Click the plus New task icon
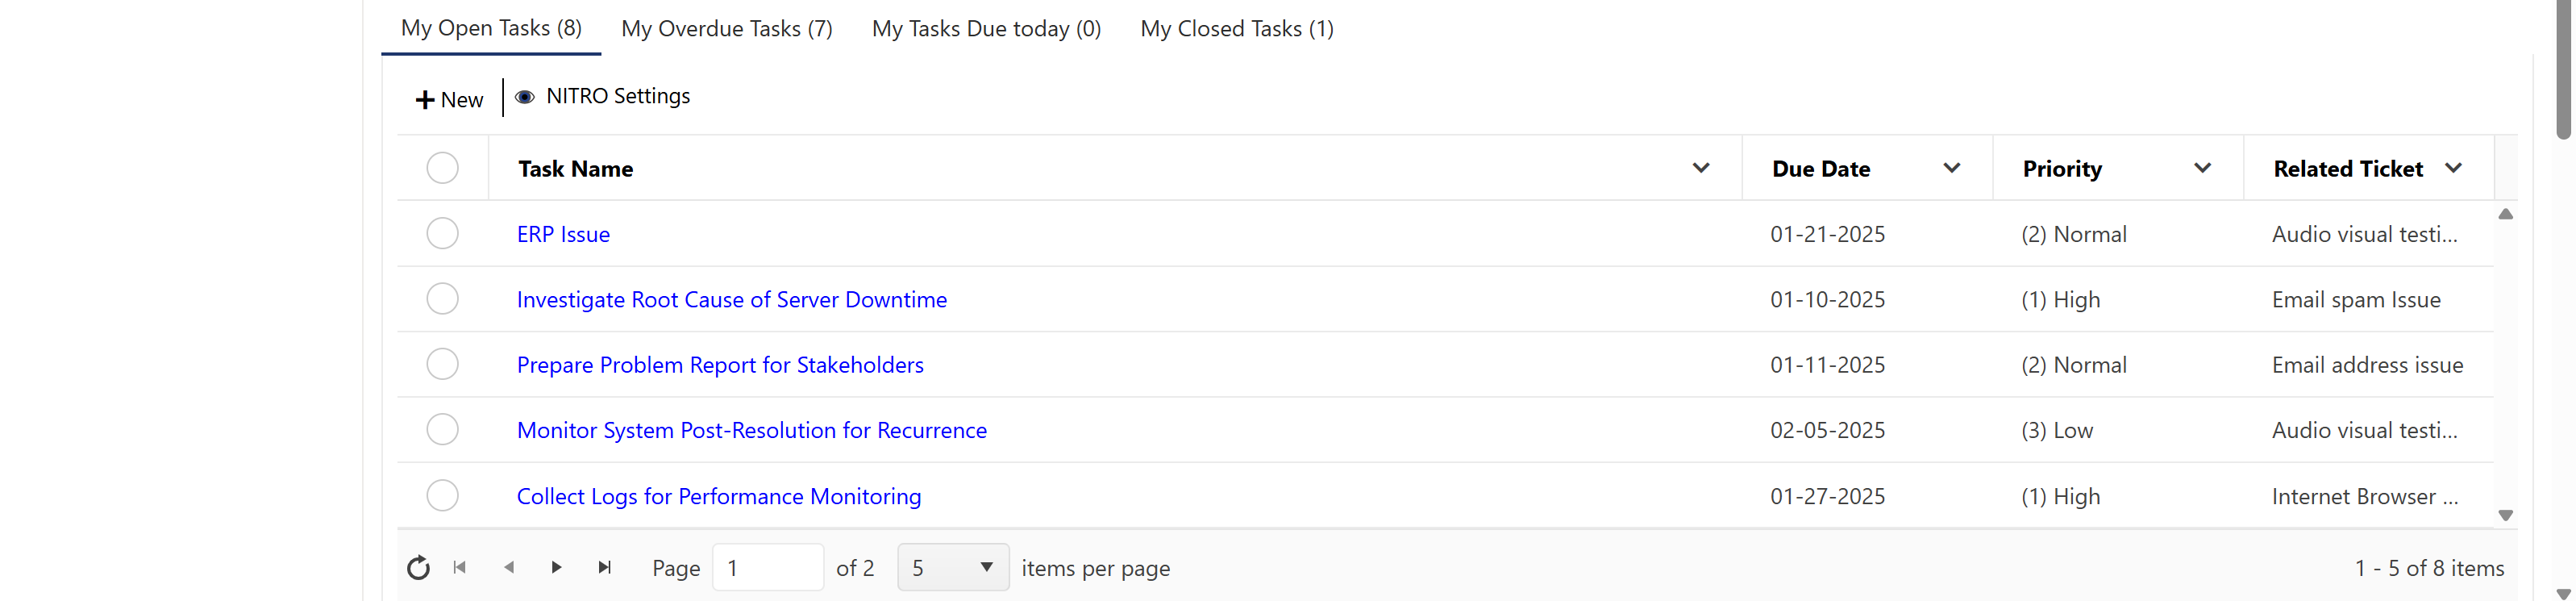 click(425, 100)
